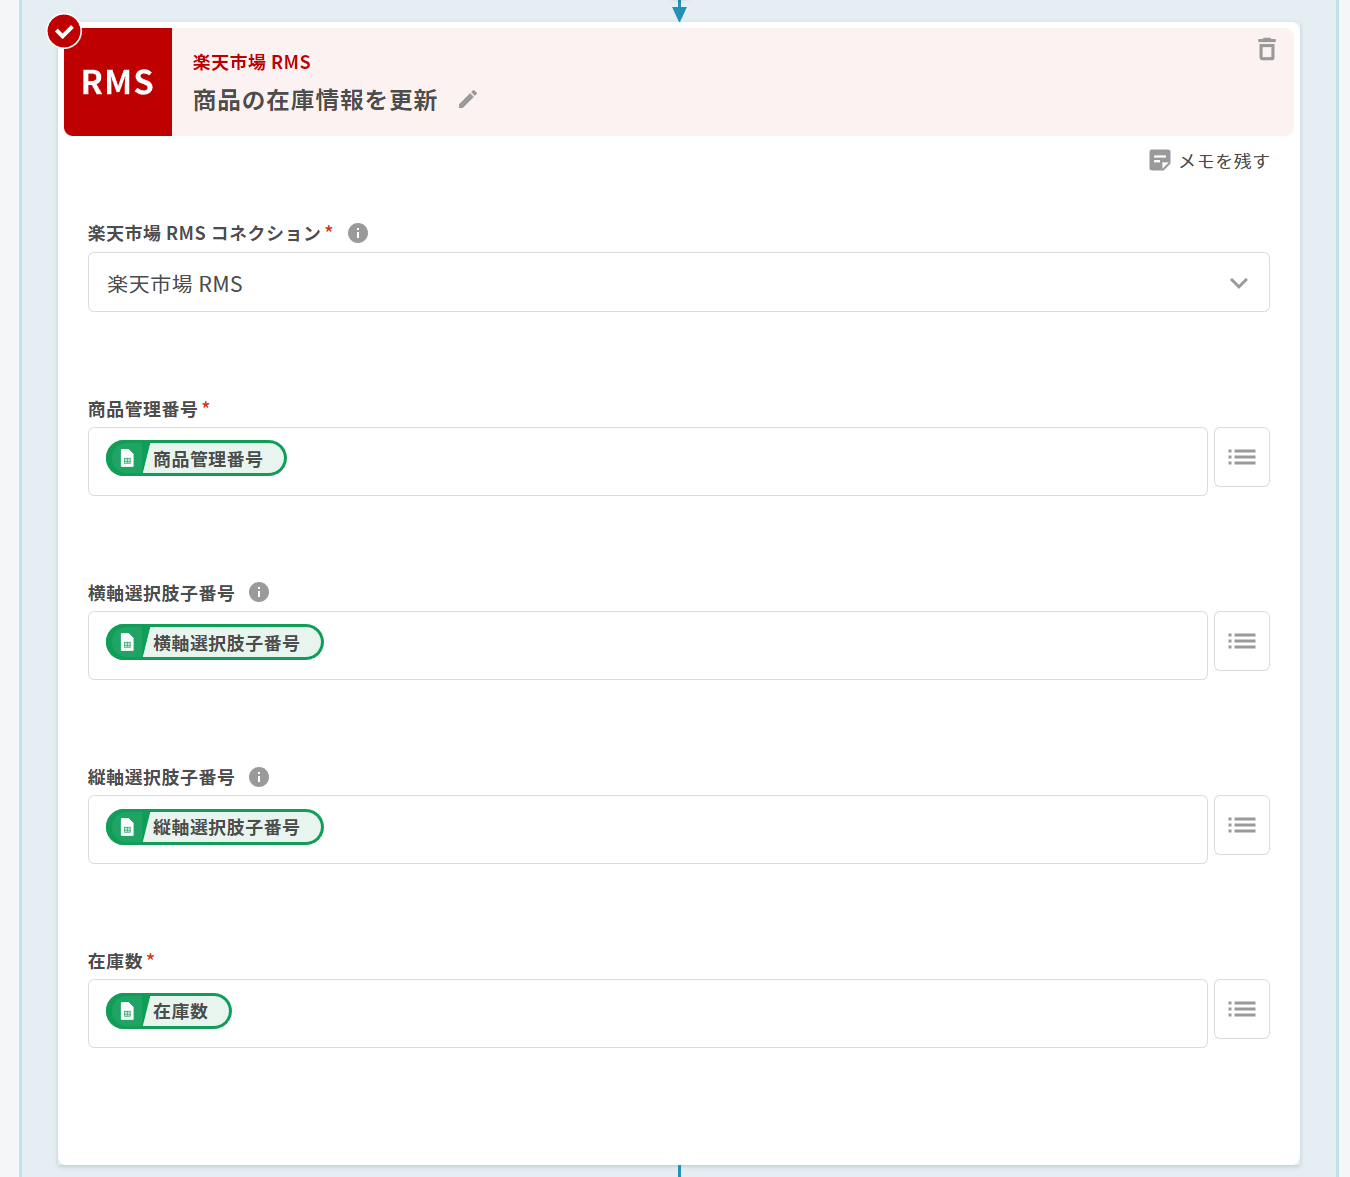Click info icon beside 縦軸選択肢子番号 label
The image size is (1350, 1177).
click(x=259, y=777)
